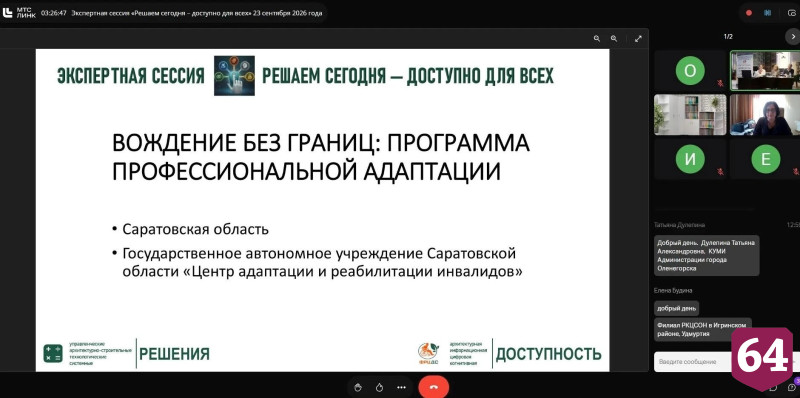The width and height of the screenshot is (800, 398).
Task: Click 'РЕШАЕМ СЕГОДНЯ — ДОСТУПНО ДЛЯ ВСЕХ' header
Action: 408,76
